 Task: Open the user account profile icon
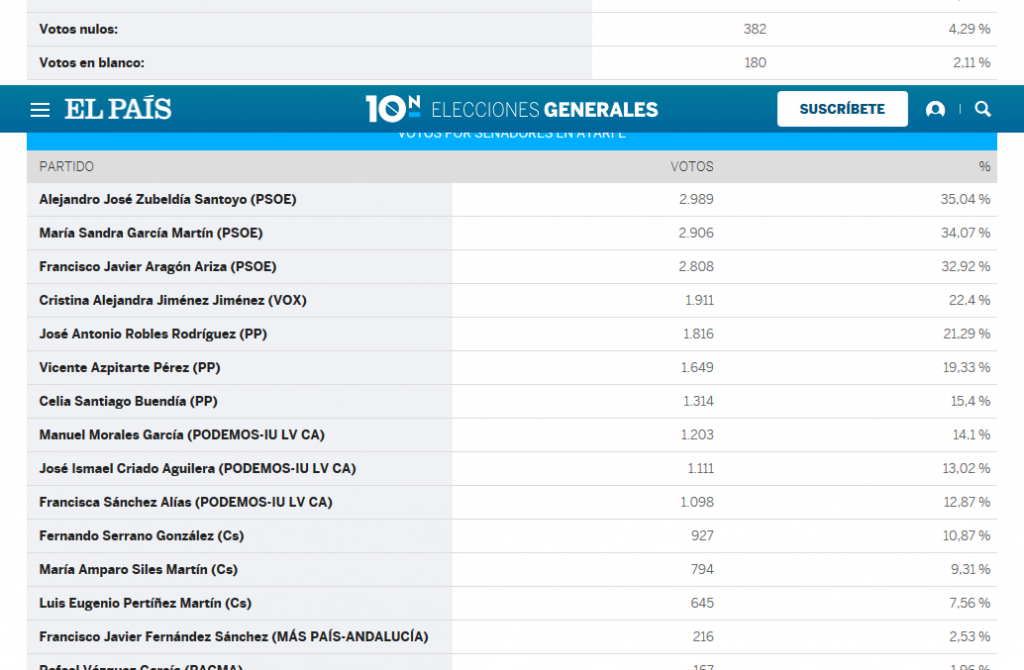[935, 110]
